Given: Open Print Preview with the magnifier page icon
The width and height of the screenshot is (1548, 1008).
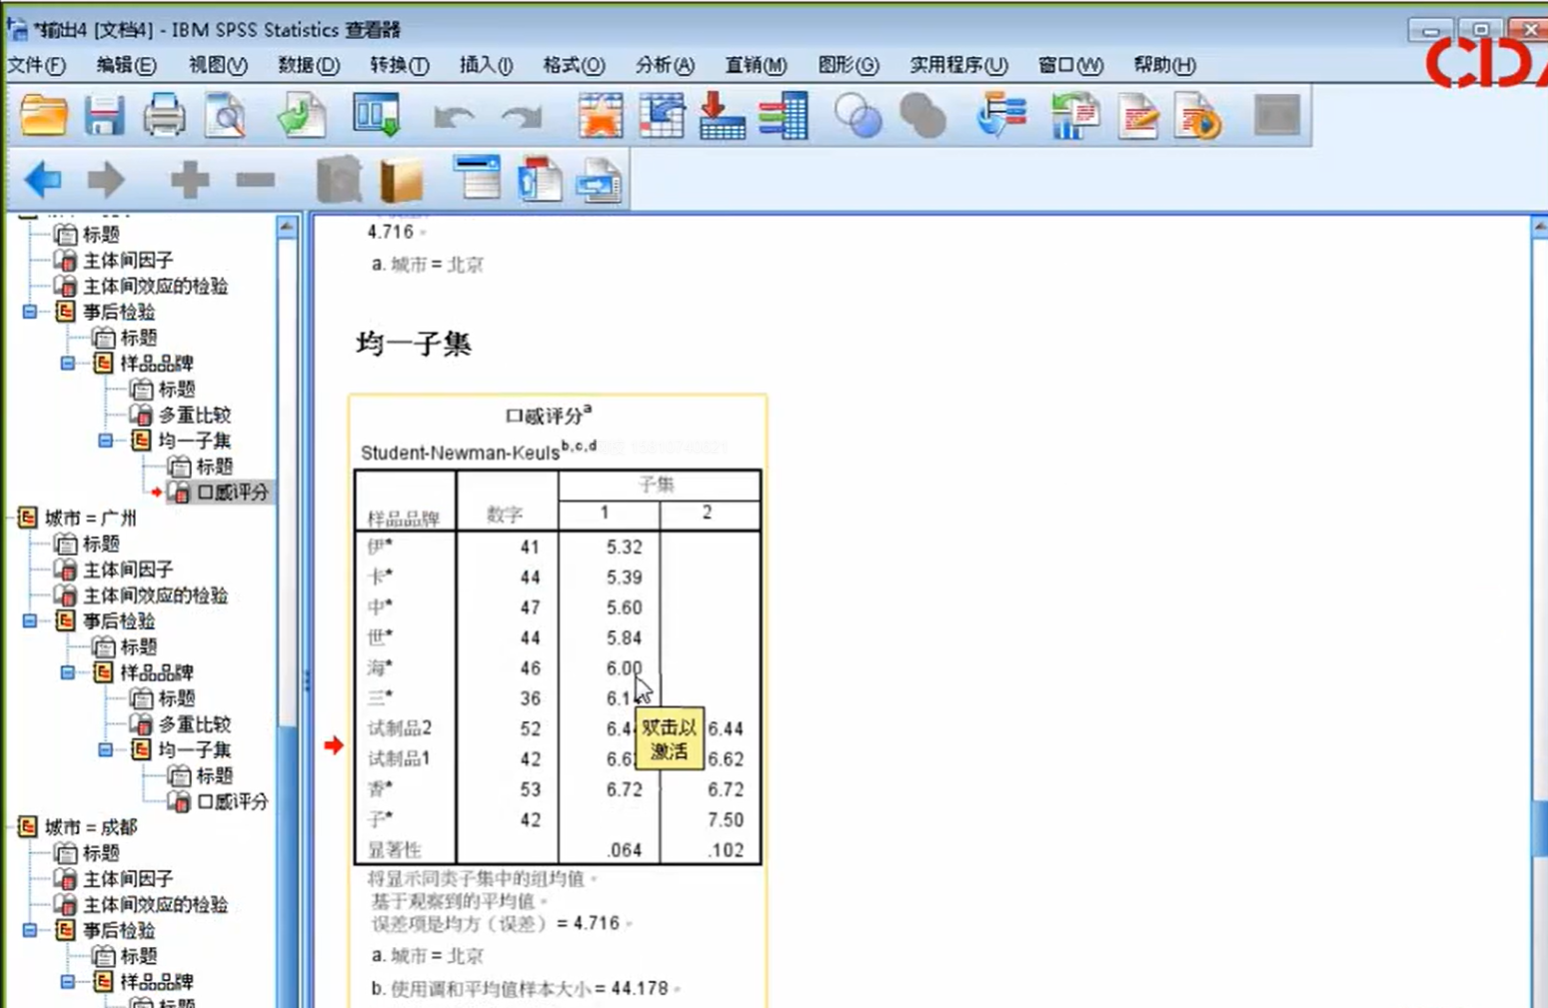Looking at the screenshot, I should (x=225, y=116).
